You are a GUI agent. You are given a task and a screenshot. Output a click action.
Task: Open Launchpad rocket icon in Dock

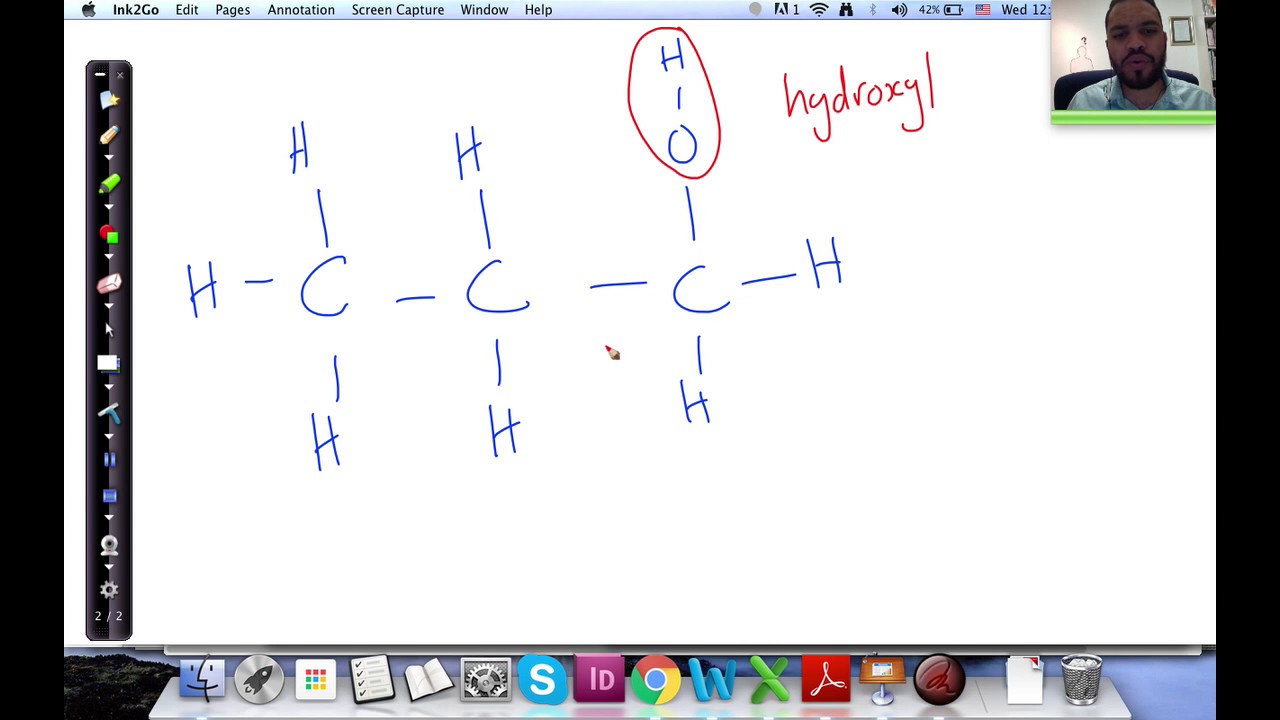point(258,680)
